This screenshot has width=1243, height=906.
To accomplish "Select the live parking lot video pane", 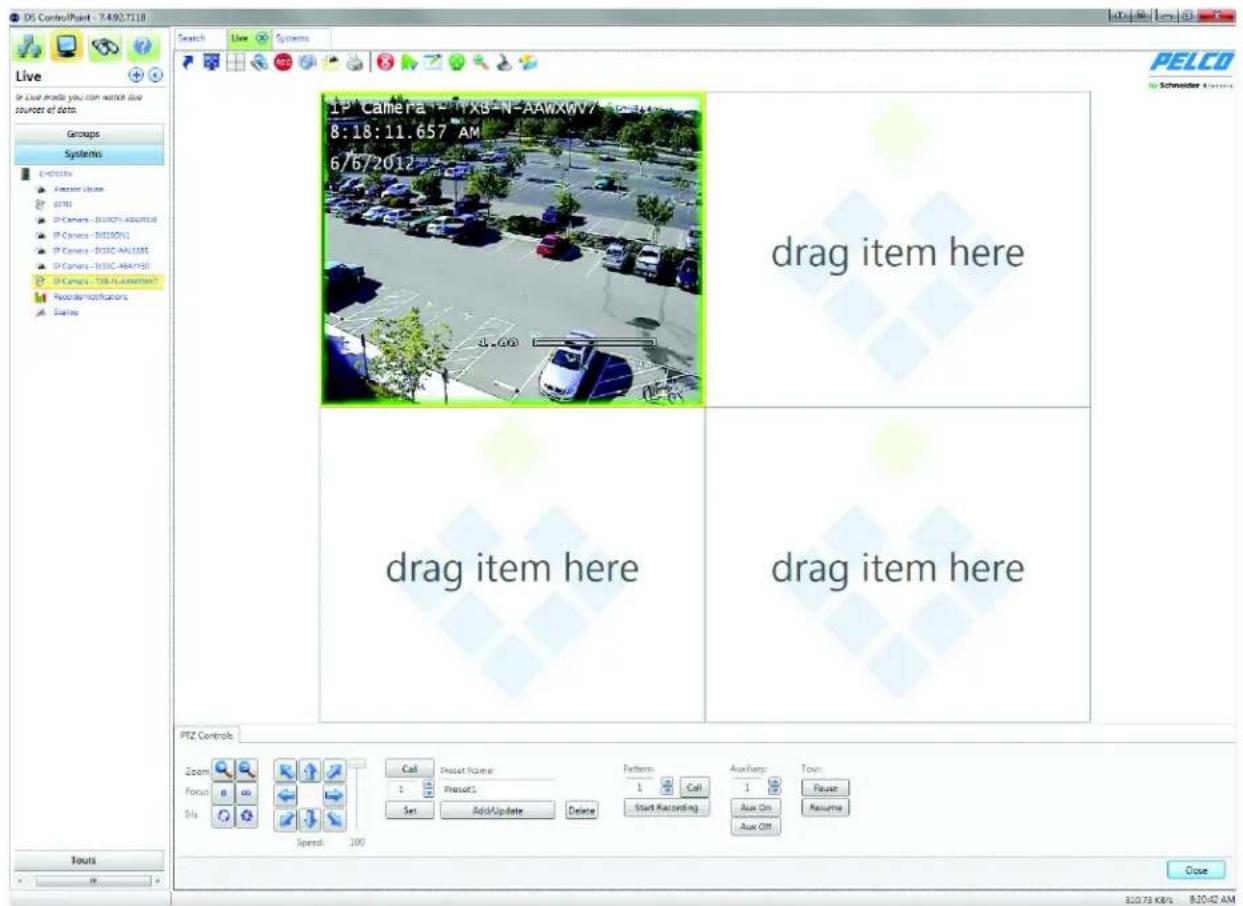I will [x=512, y=249].
